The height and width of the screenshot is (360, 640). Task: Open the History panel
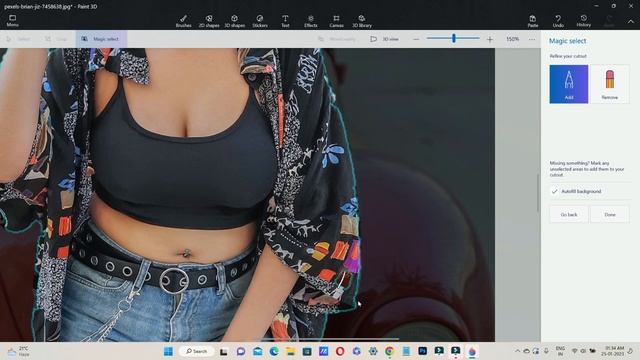584,21
